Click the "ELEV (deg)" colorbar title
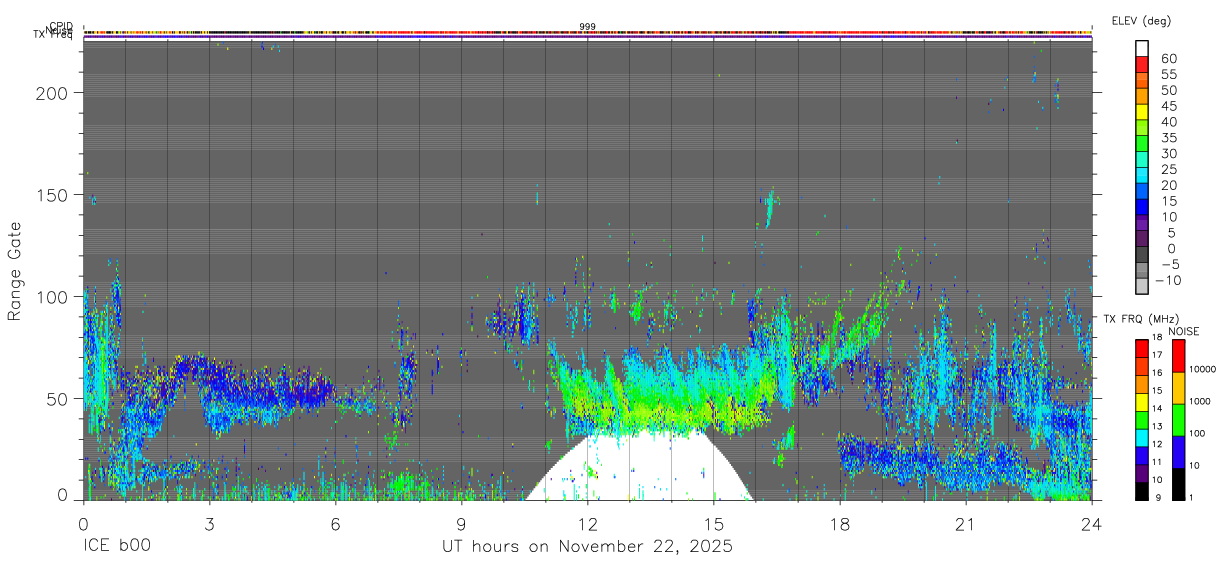The height and width of the screenshot is (567, 1228). coord(1142,20)
